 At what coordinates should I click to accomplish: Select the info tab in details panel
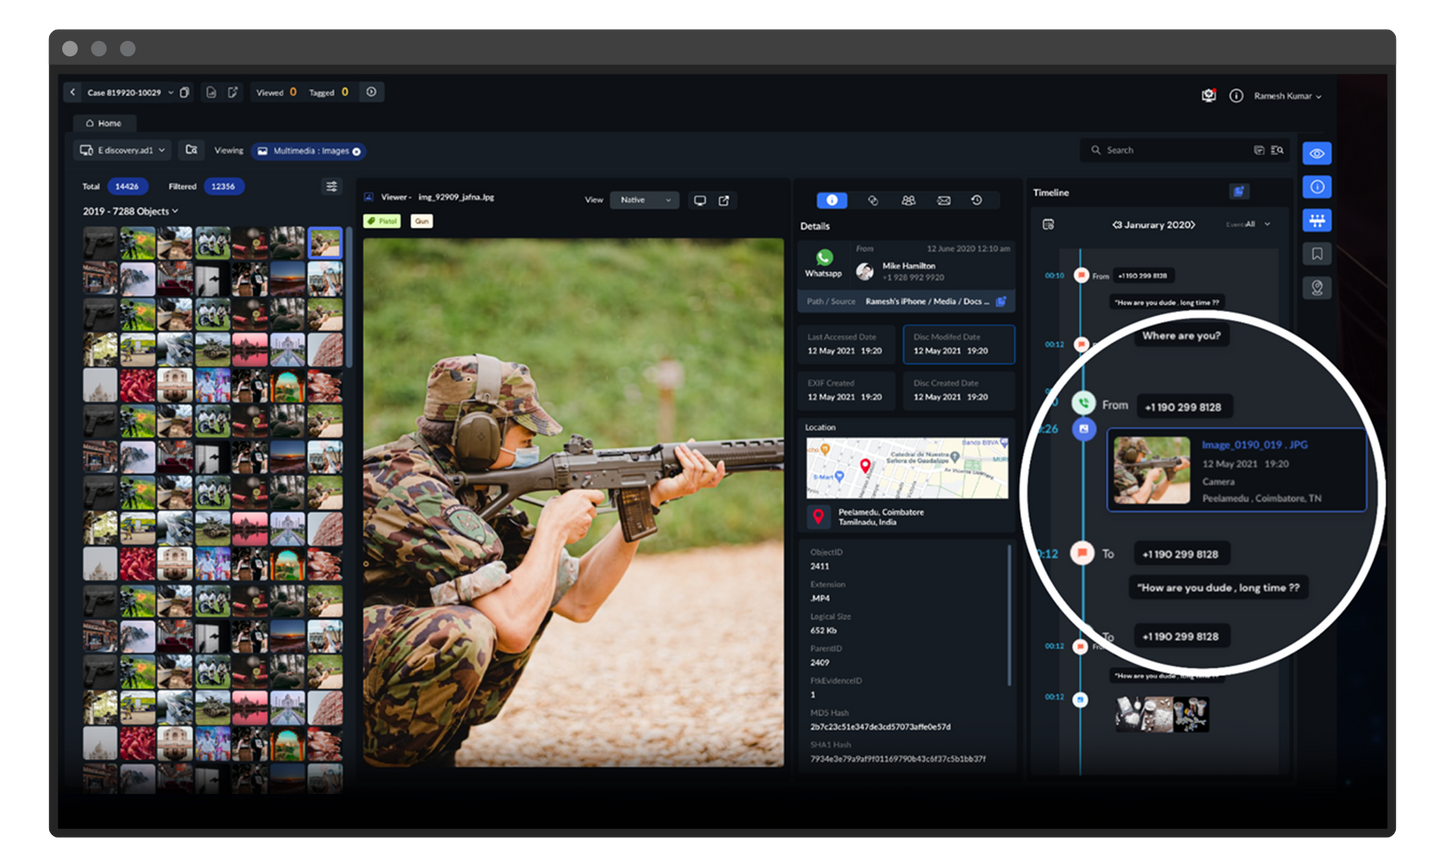[832, 200]
